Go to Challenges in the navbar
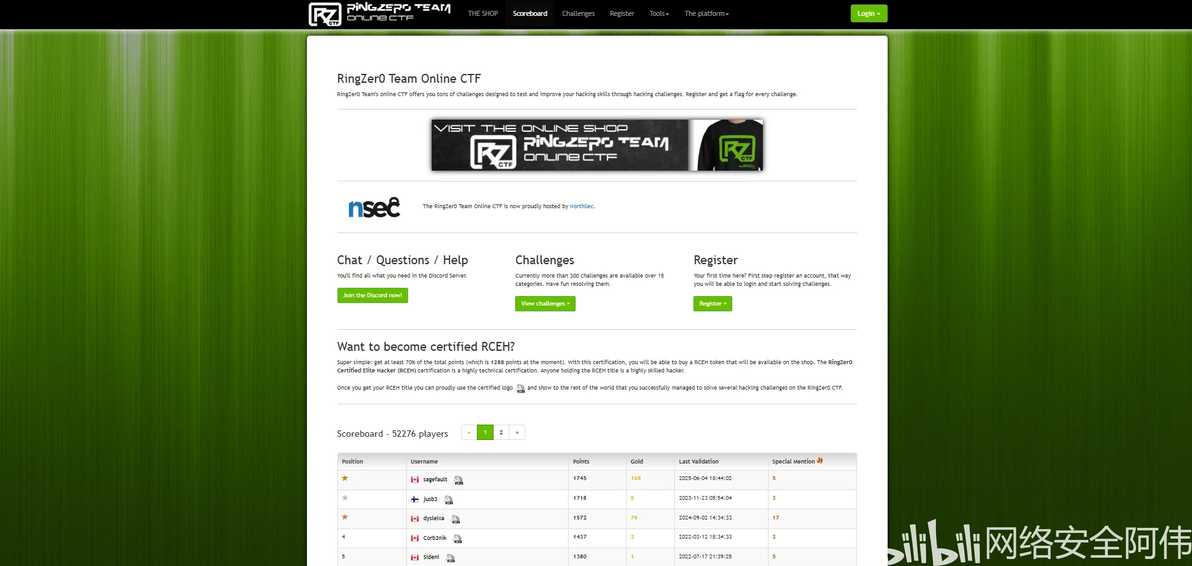 [579, 14]
